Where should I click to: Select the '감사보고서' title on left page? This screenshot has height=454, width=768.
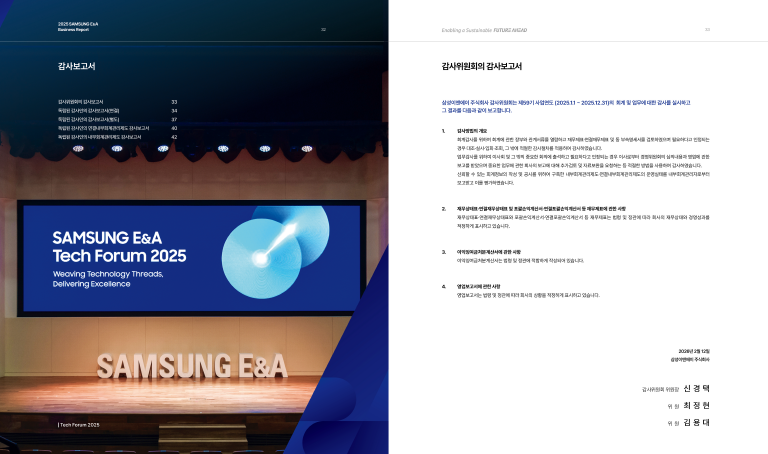[77, 66]
